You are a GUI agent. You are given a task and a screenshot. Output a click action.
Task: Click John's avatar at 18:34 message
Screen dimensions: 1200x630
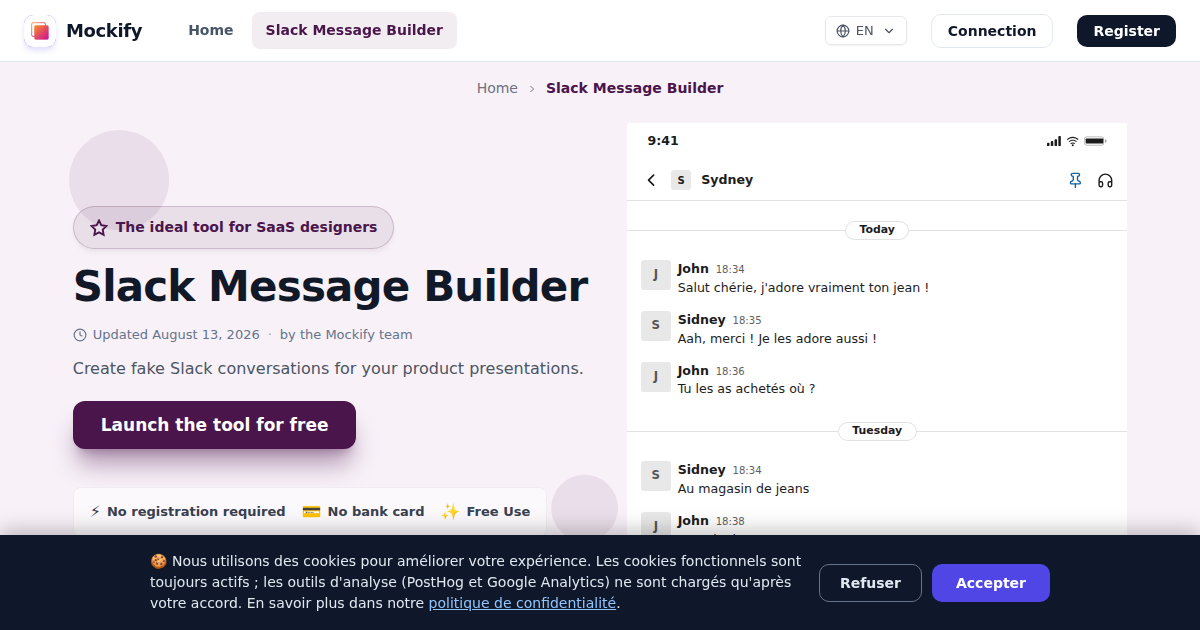(655, 274)
